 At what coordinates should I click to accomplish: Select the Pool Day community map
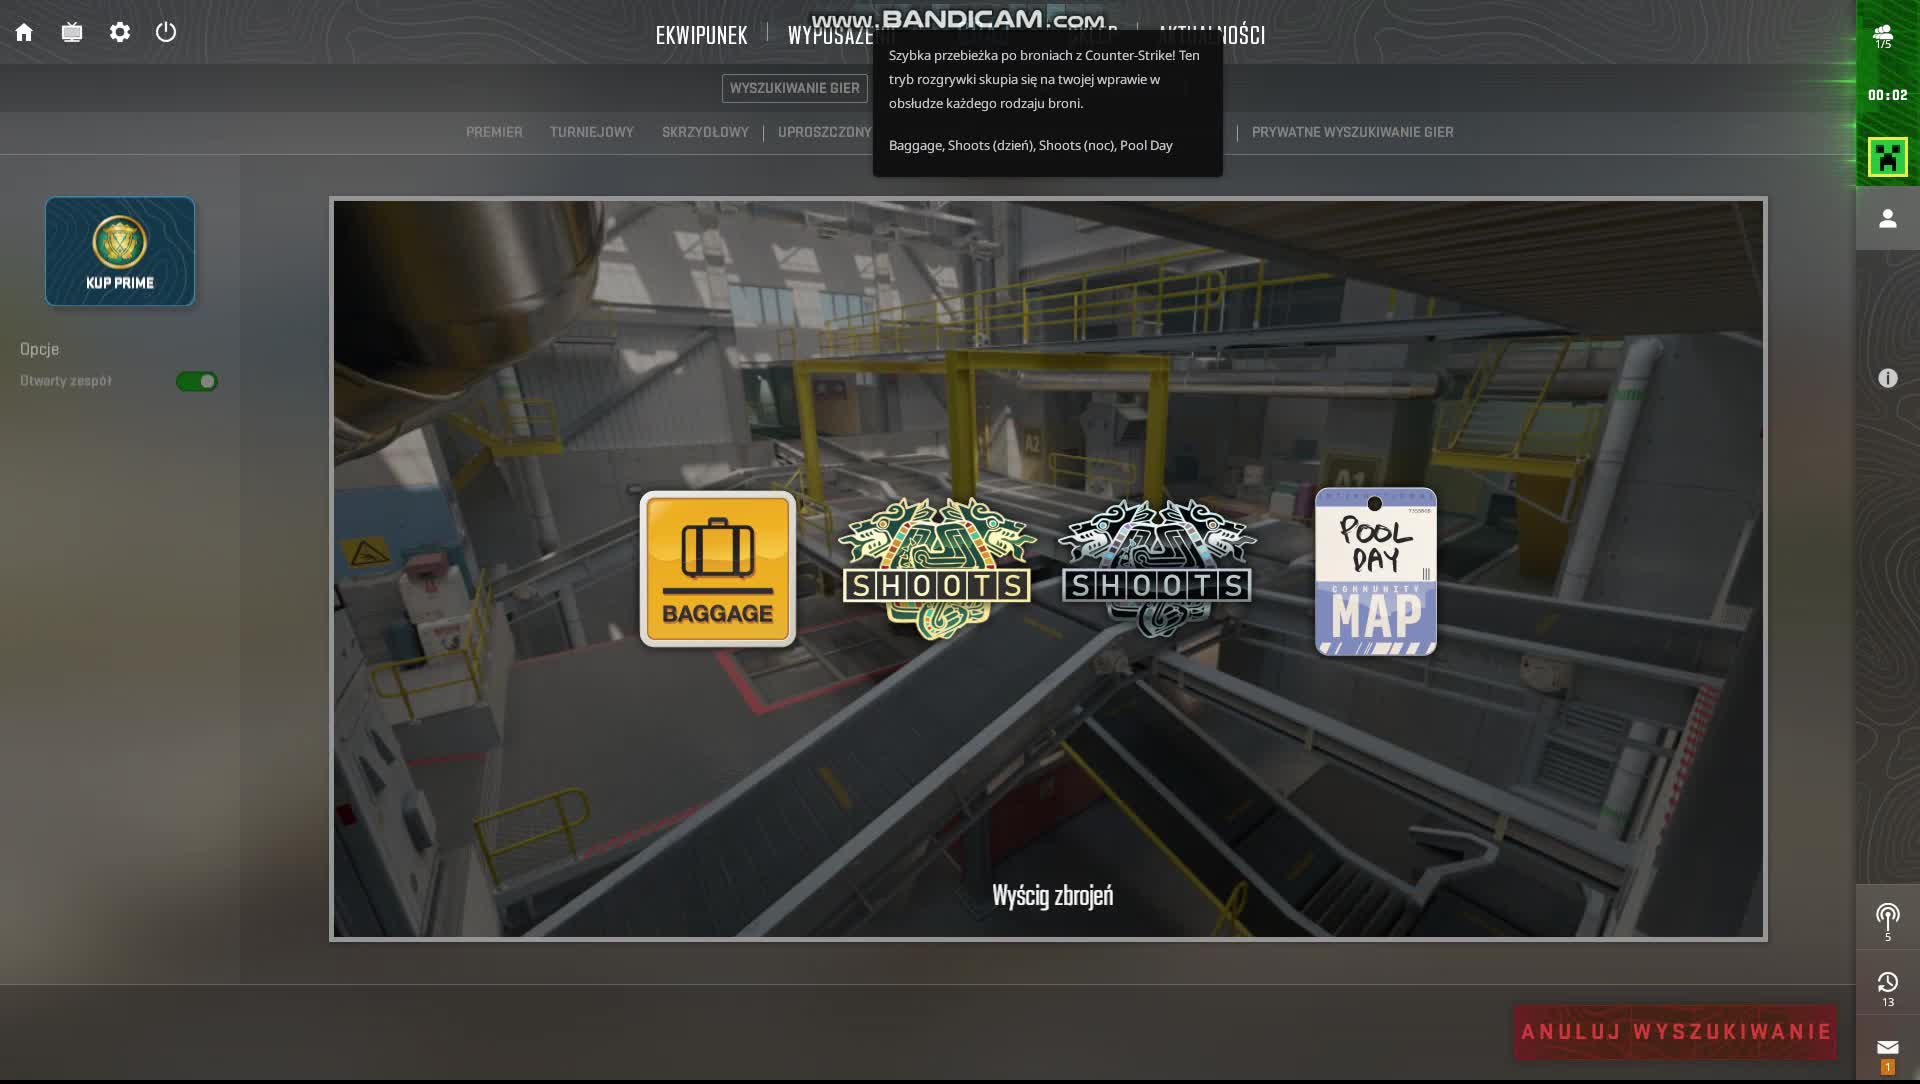1376,572
